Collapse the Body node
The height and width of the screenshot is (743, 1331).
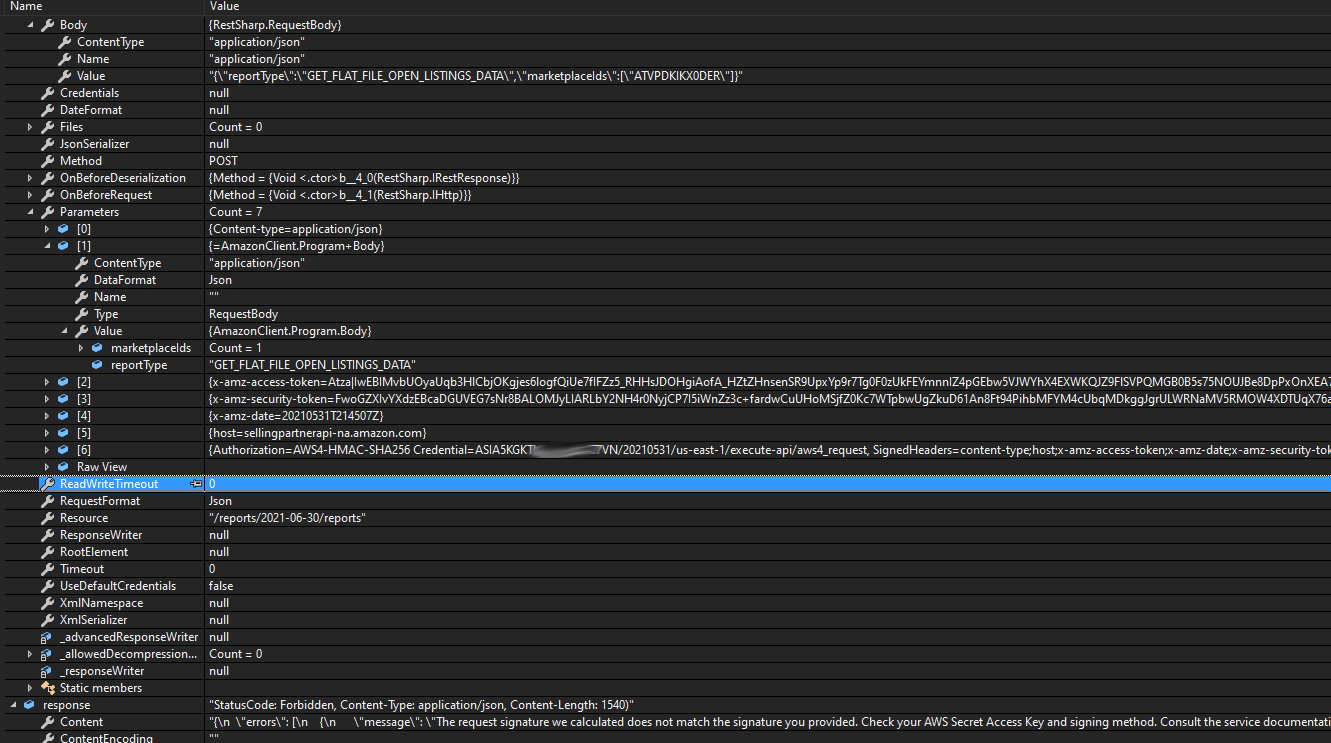[30, 25]
